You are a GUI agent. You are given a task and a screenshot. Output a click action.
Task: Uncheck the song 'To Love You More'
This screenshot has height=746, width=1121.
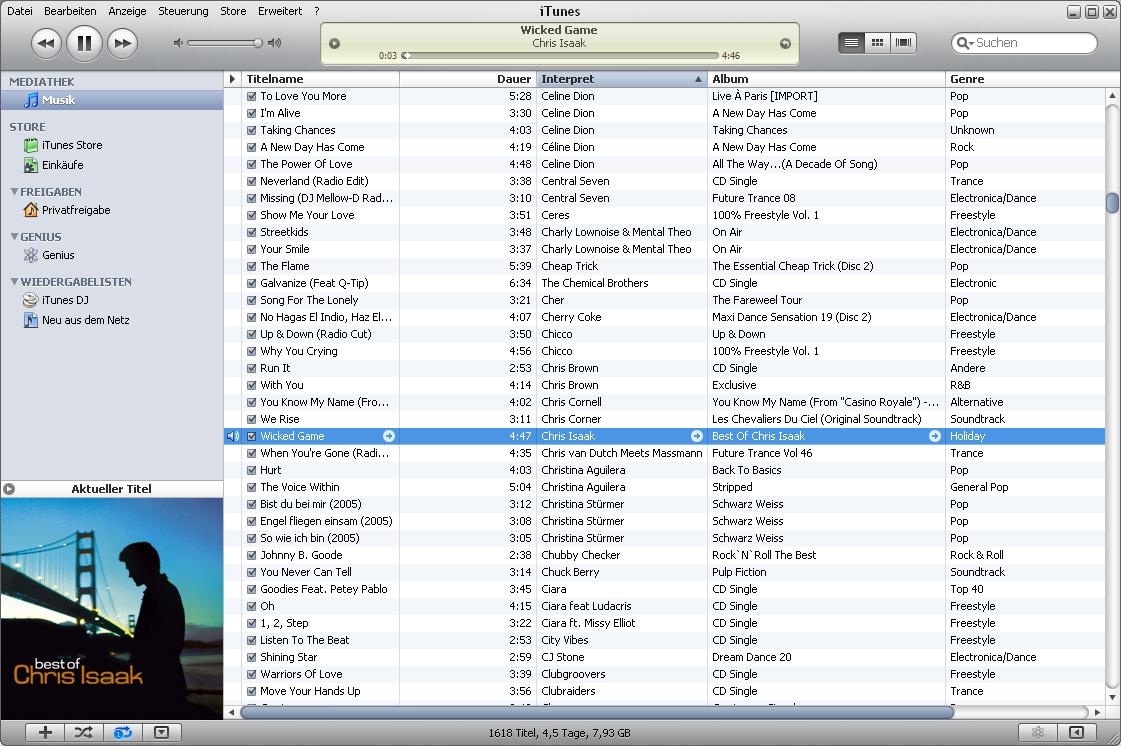pos(252,97)
